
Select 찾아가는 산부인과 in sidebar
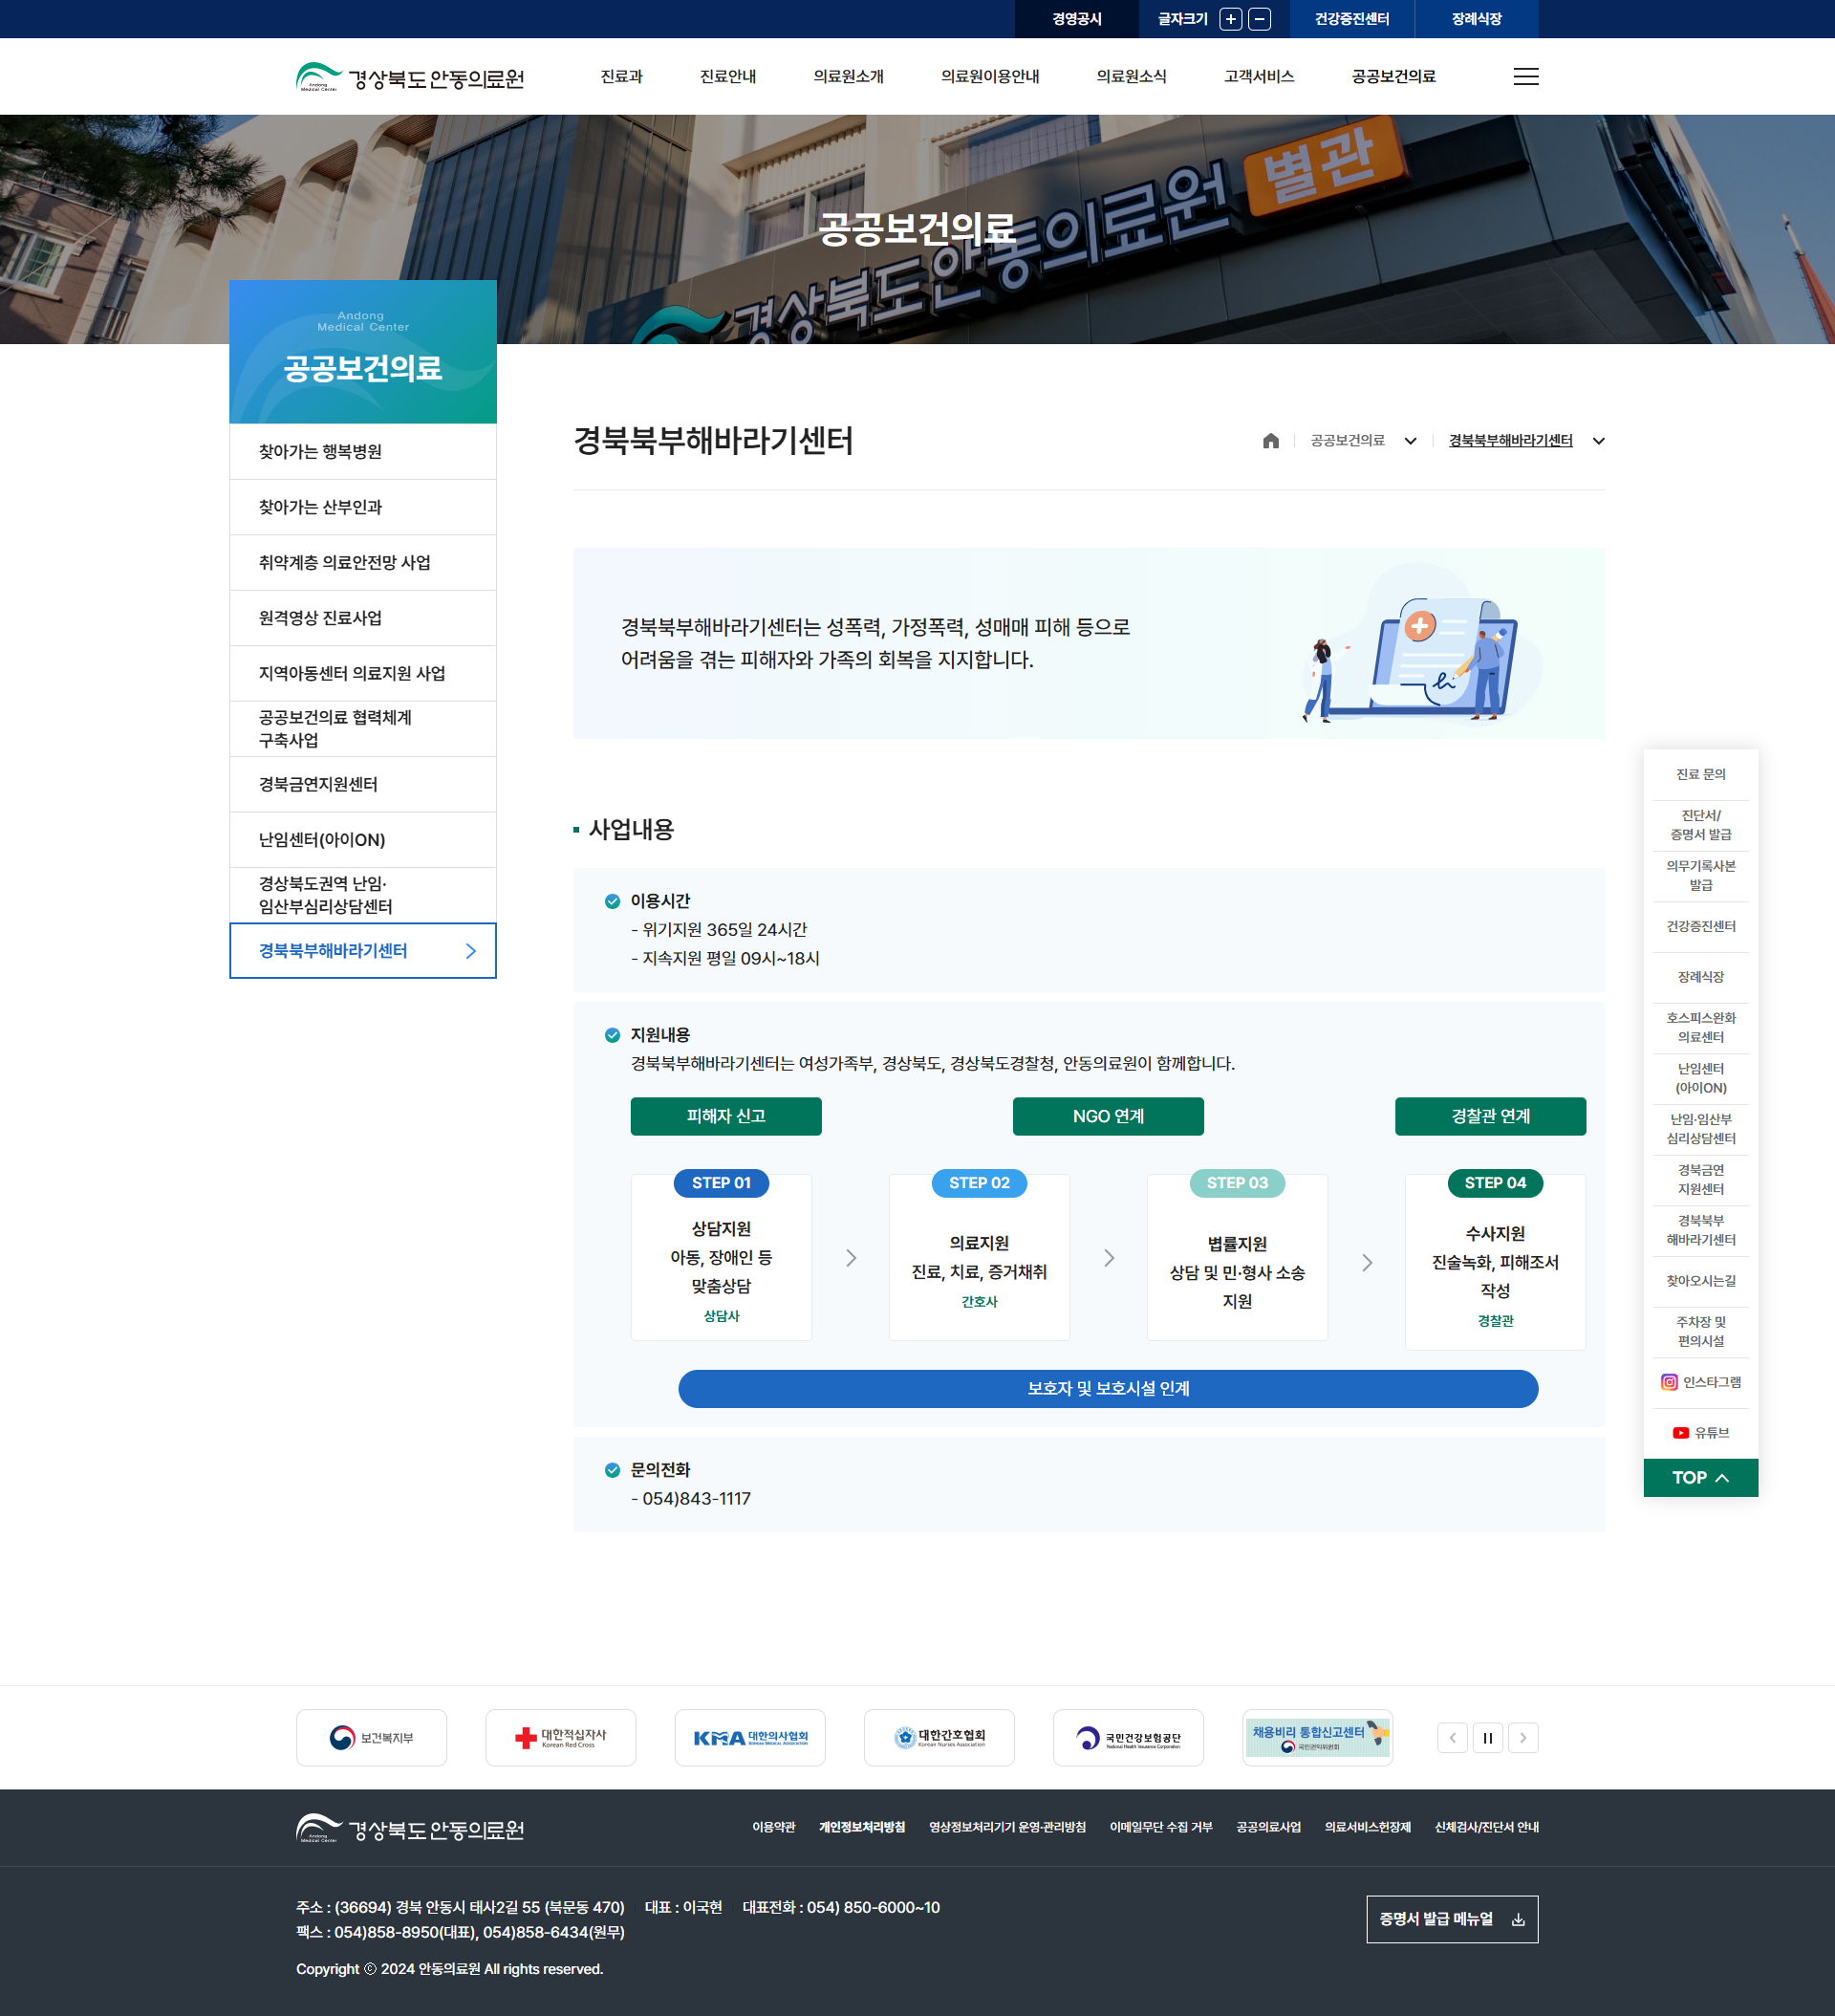click(320, 507)
